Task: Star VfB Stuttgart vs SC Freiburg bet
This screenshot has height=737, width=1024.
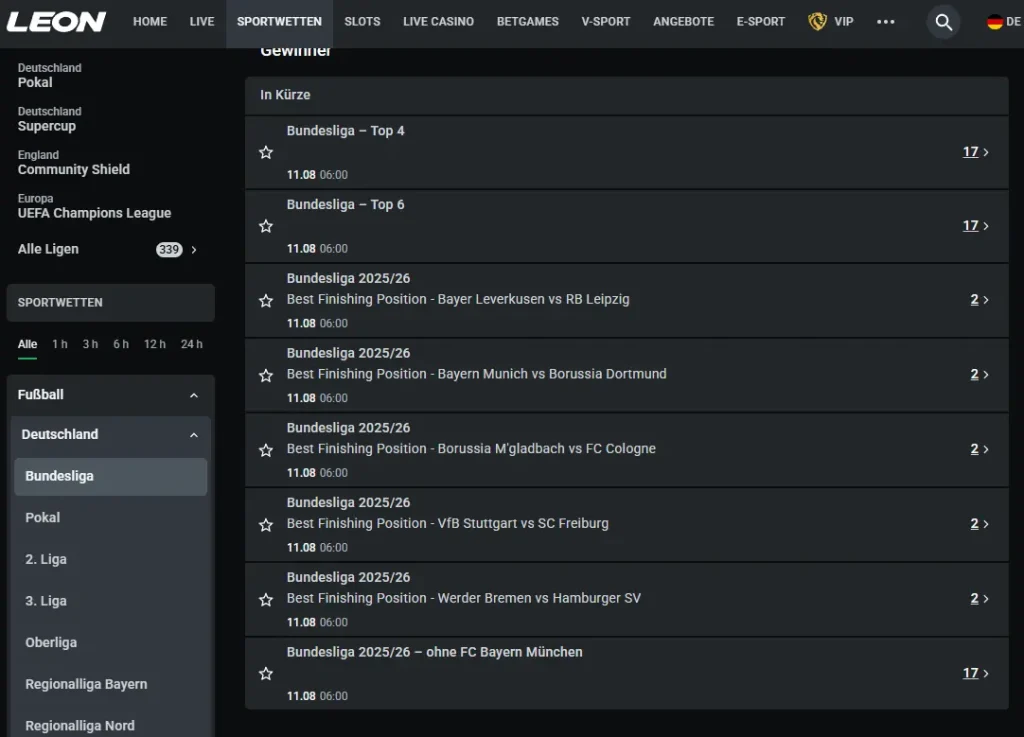Action: point(266,525)
